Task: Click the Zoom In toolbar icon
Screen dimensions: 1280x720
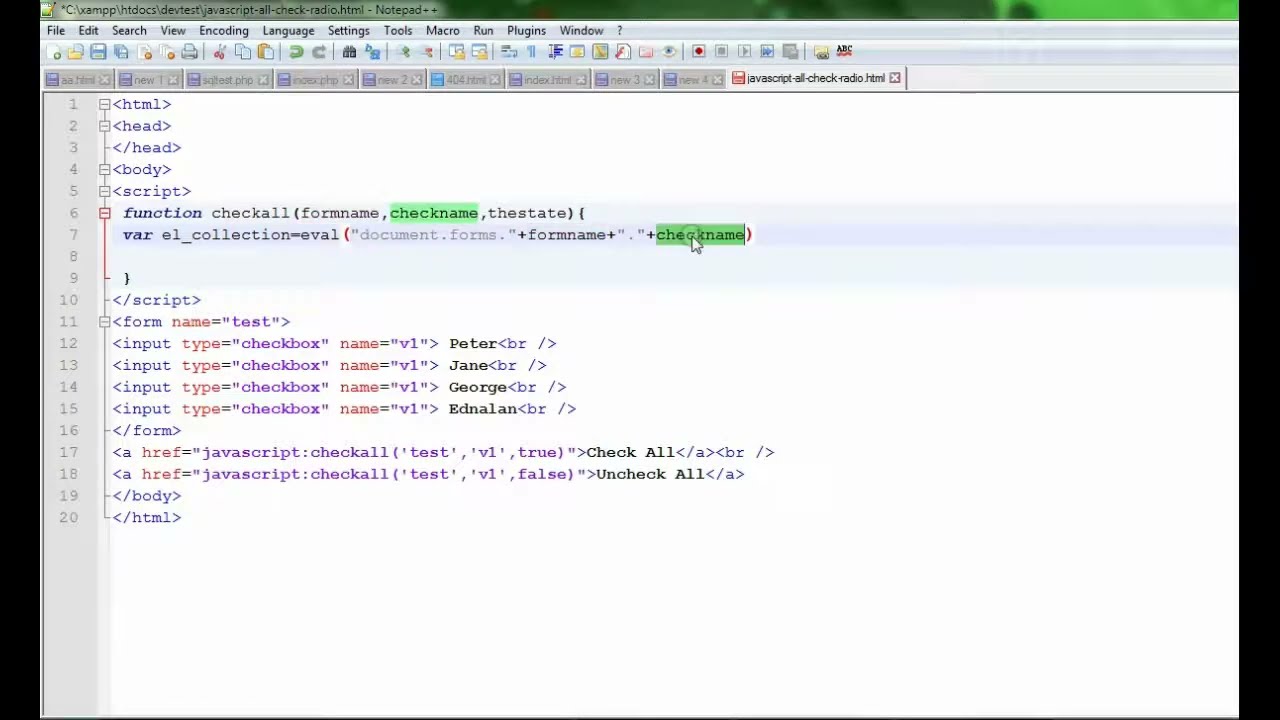Action: 404,52
